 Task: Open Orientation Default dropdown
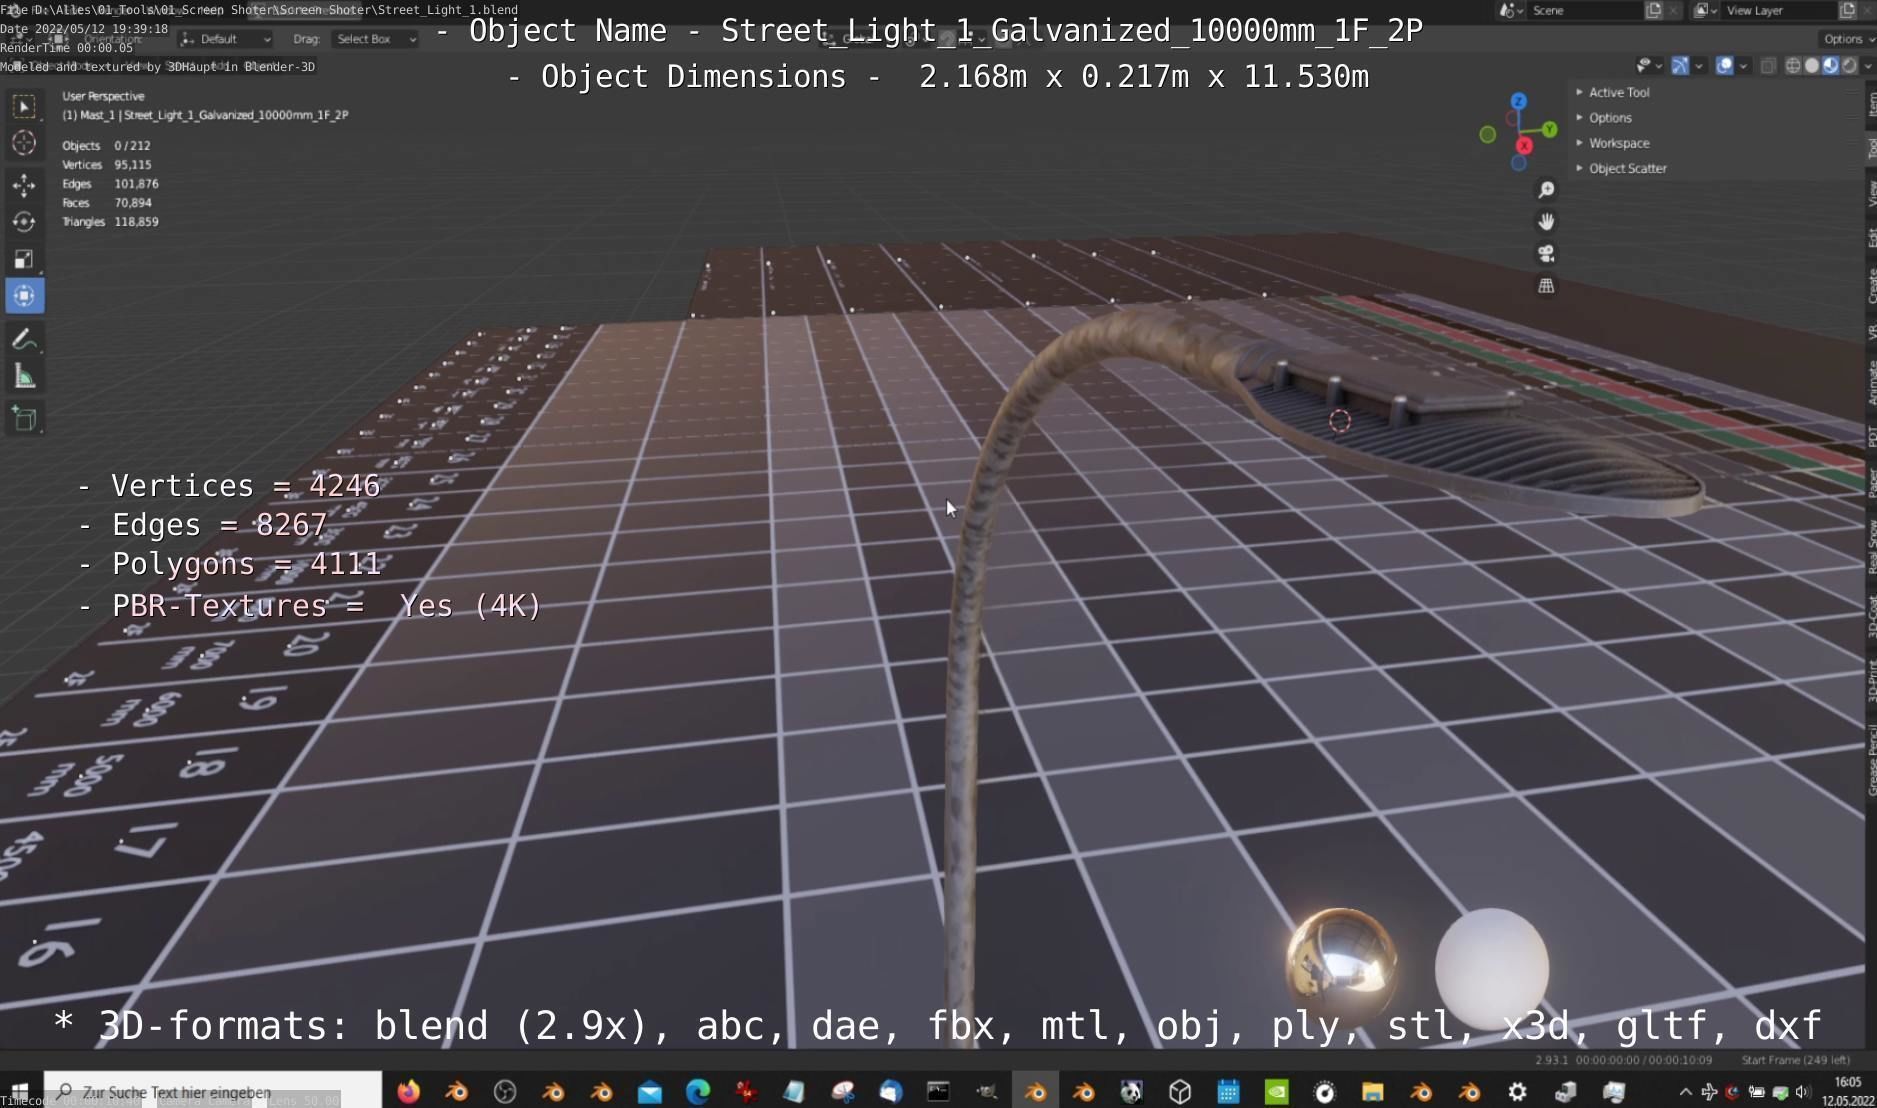click(x=226, y=39)
